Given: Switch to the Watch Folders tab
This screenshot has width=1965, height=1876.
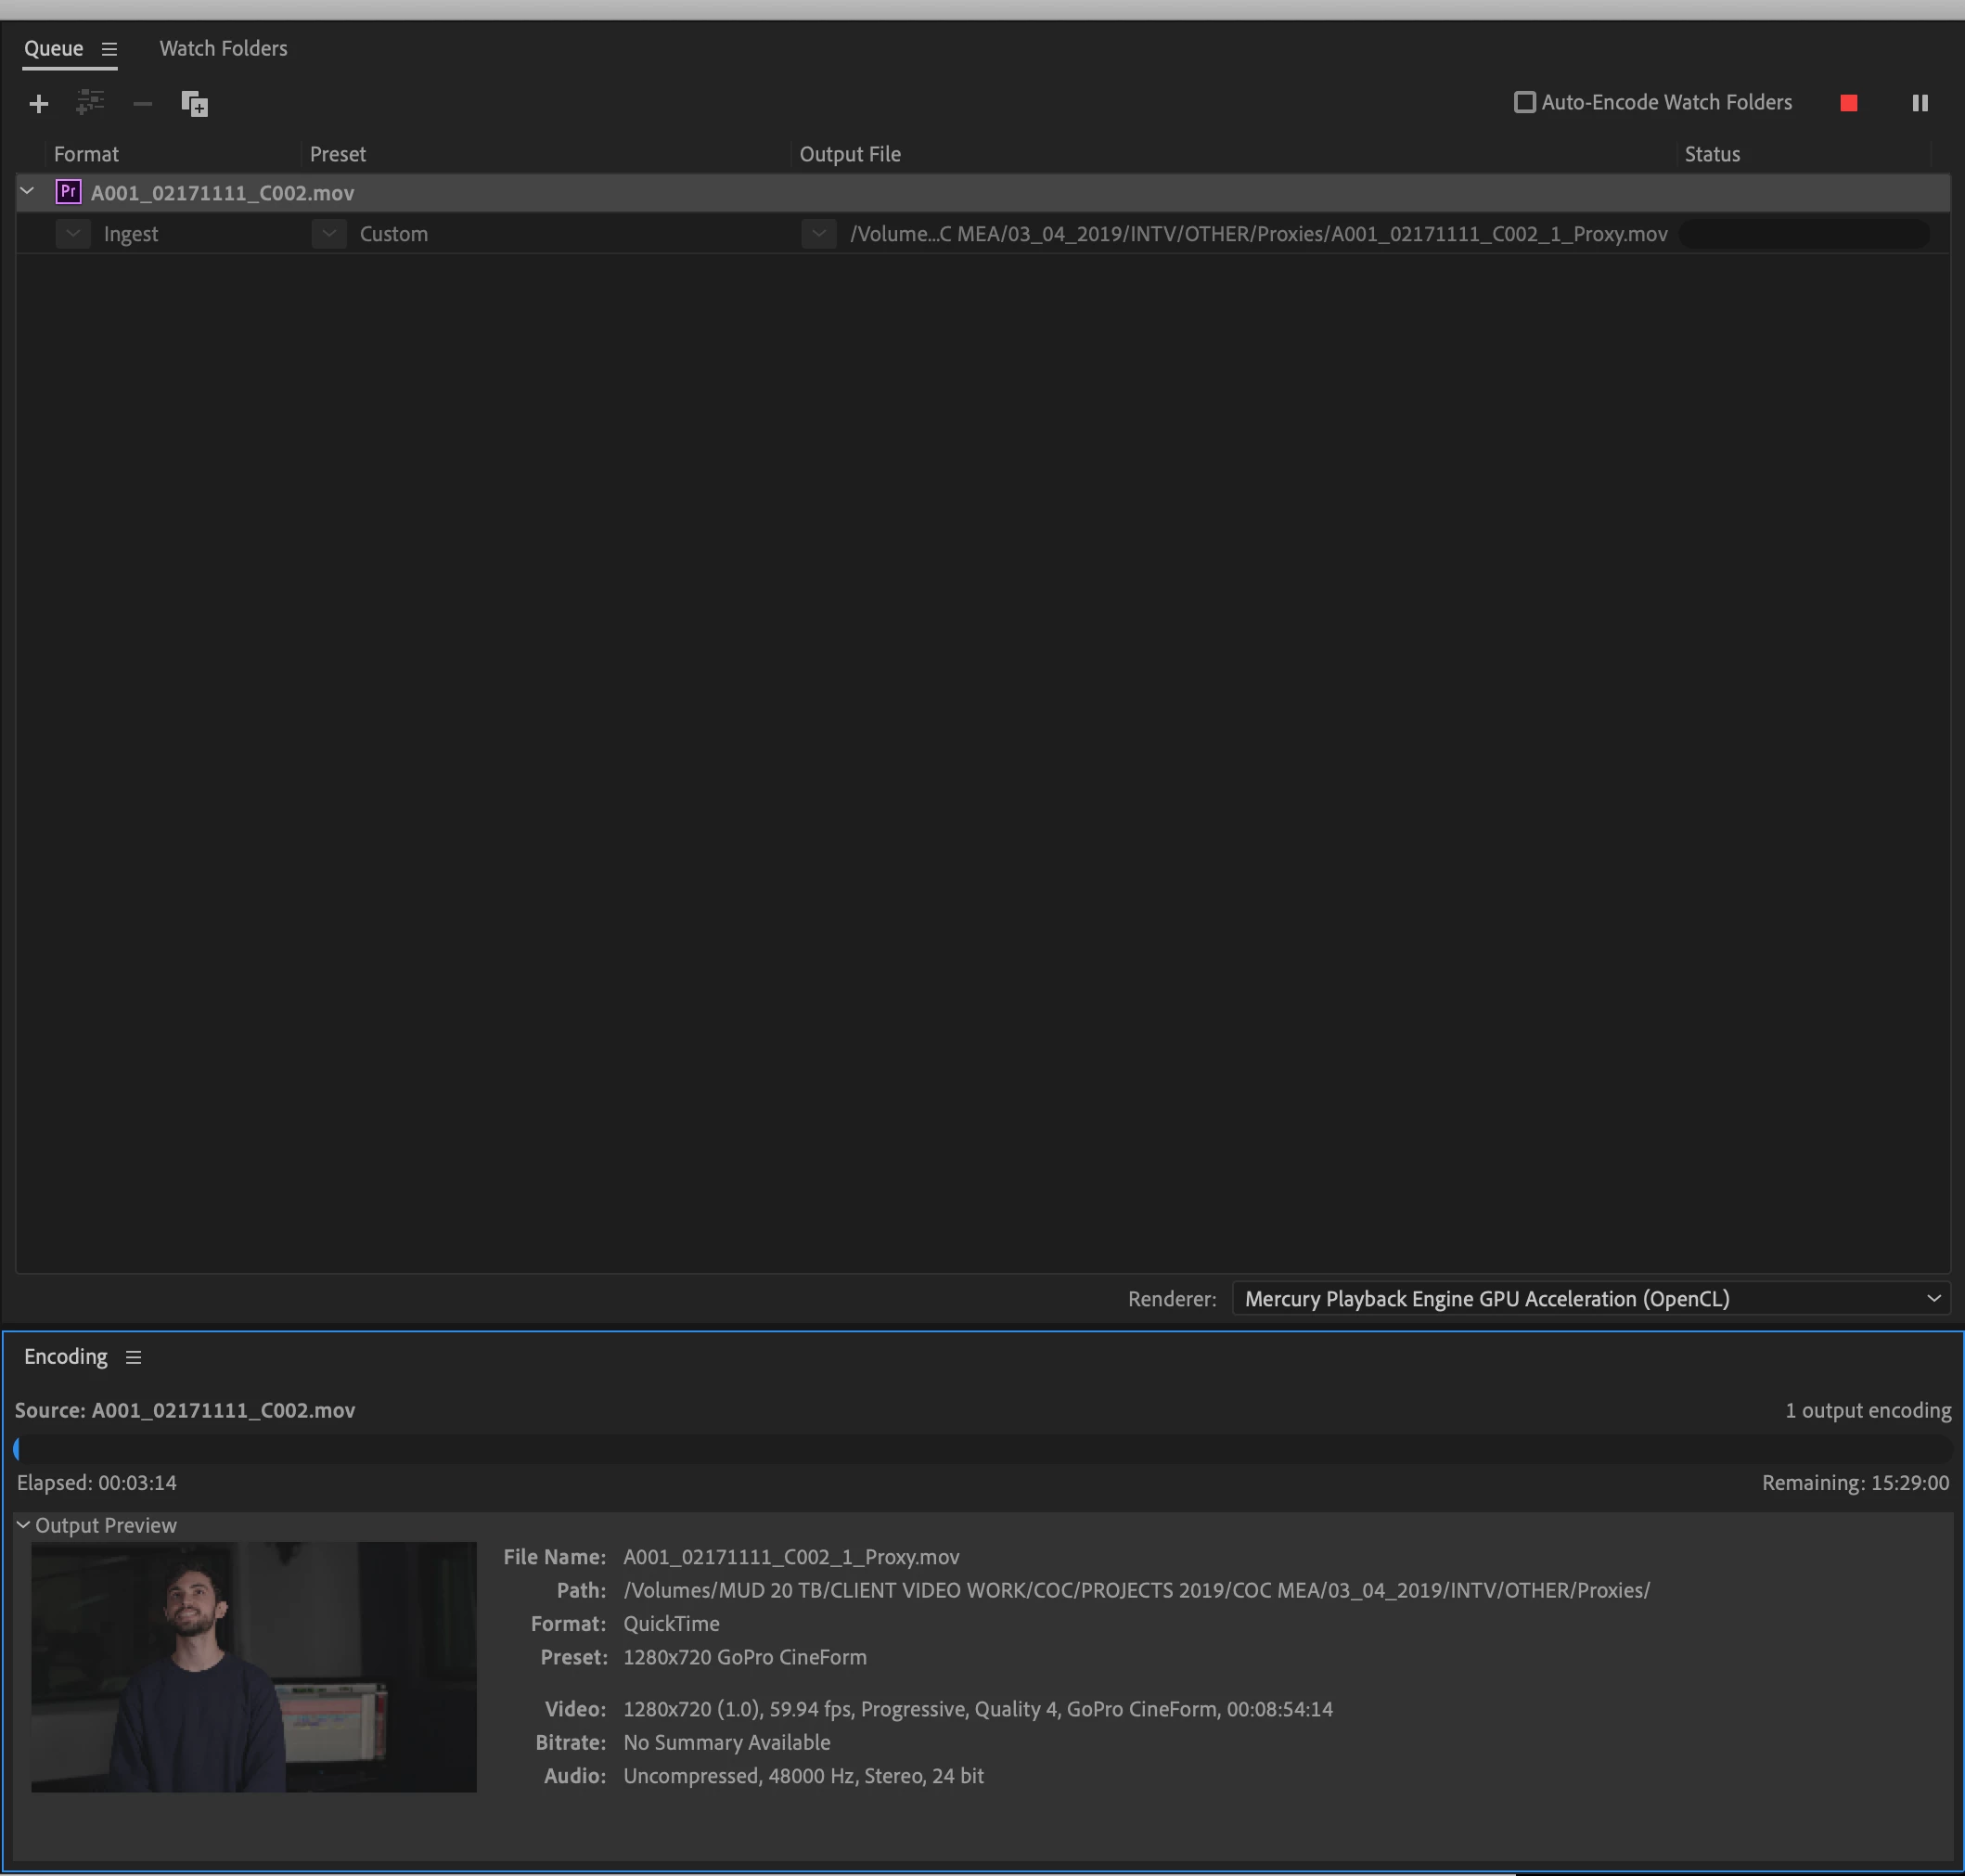Looking at the screenshot, I should click(x=223, y=48).
